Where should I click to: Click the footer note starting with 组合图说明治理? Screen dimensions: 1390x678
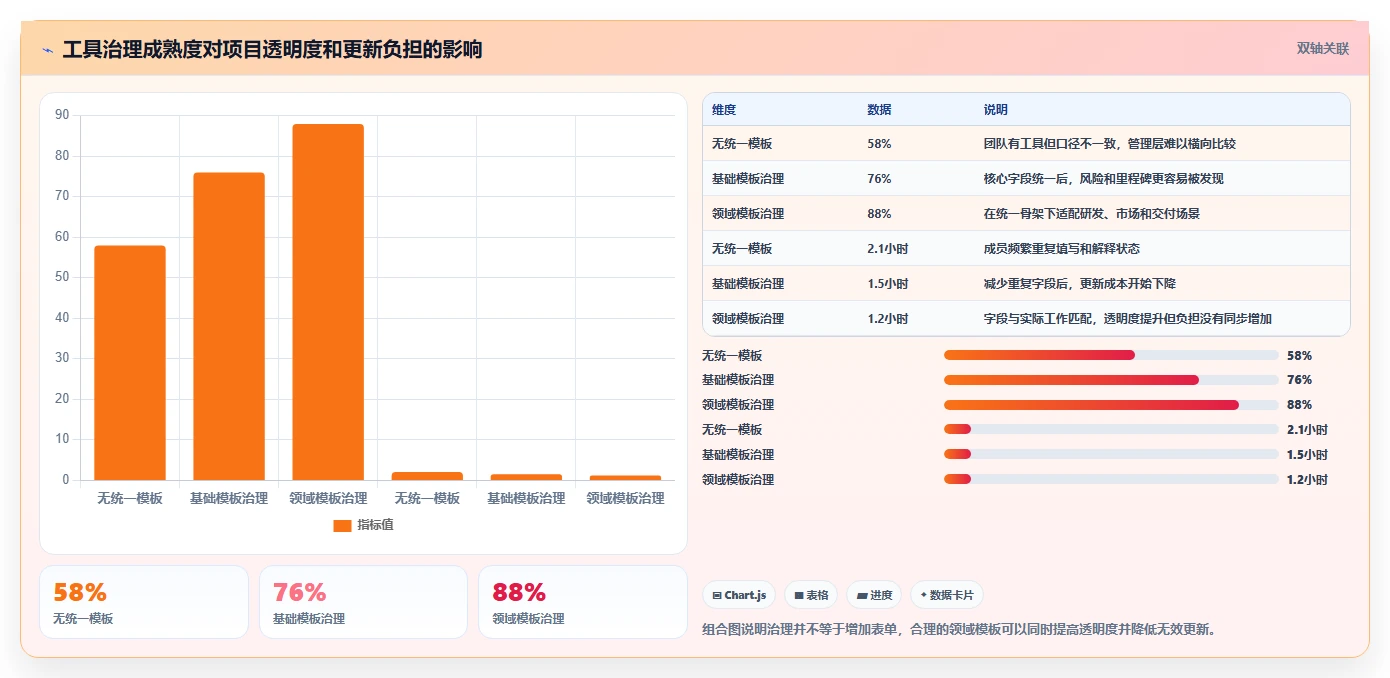pyautogui.click(x=960, y=630)
